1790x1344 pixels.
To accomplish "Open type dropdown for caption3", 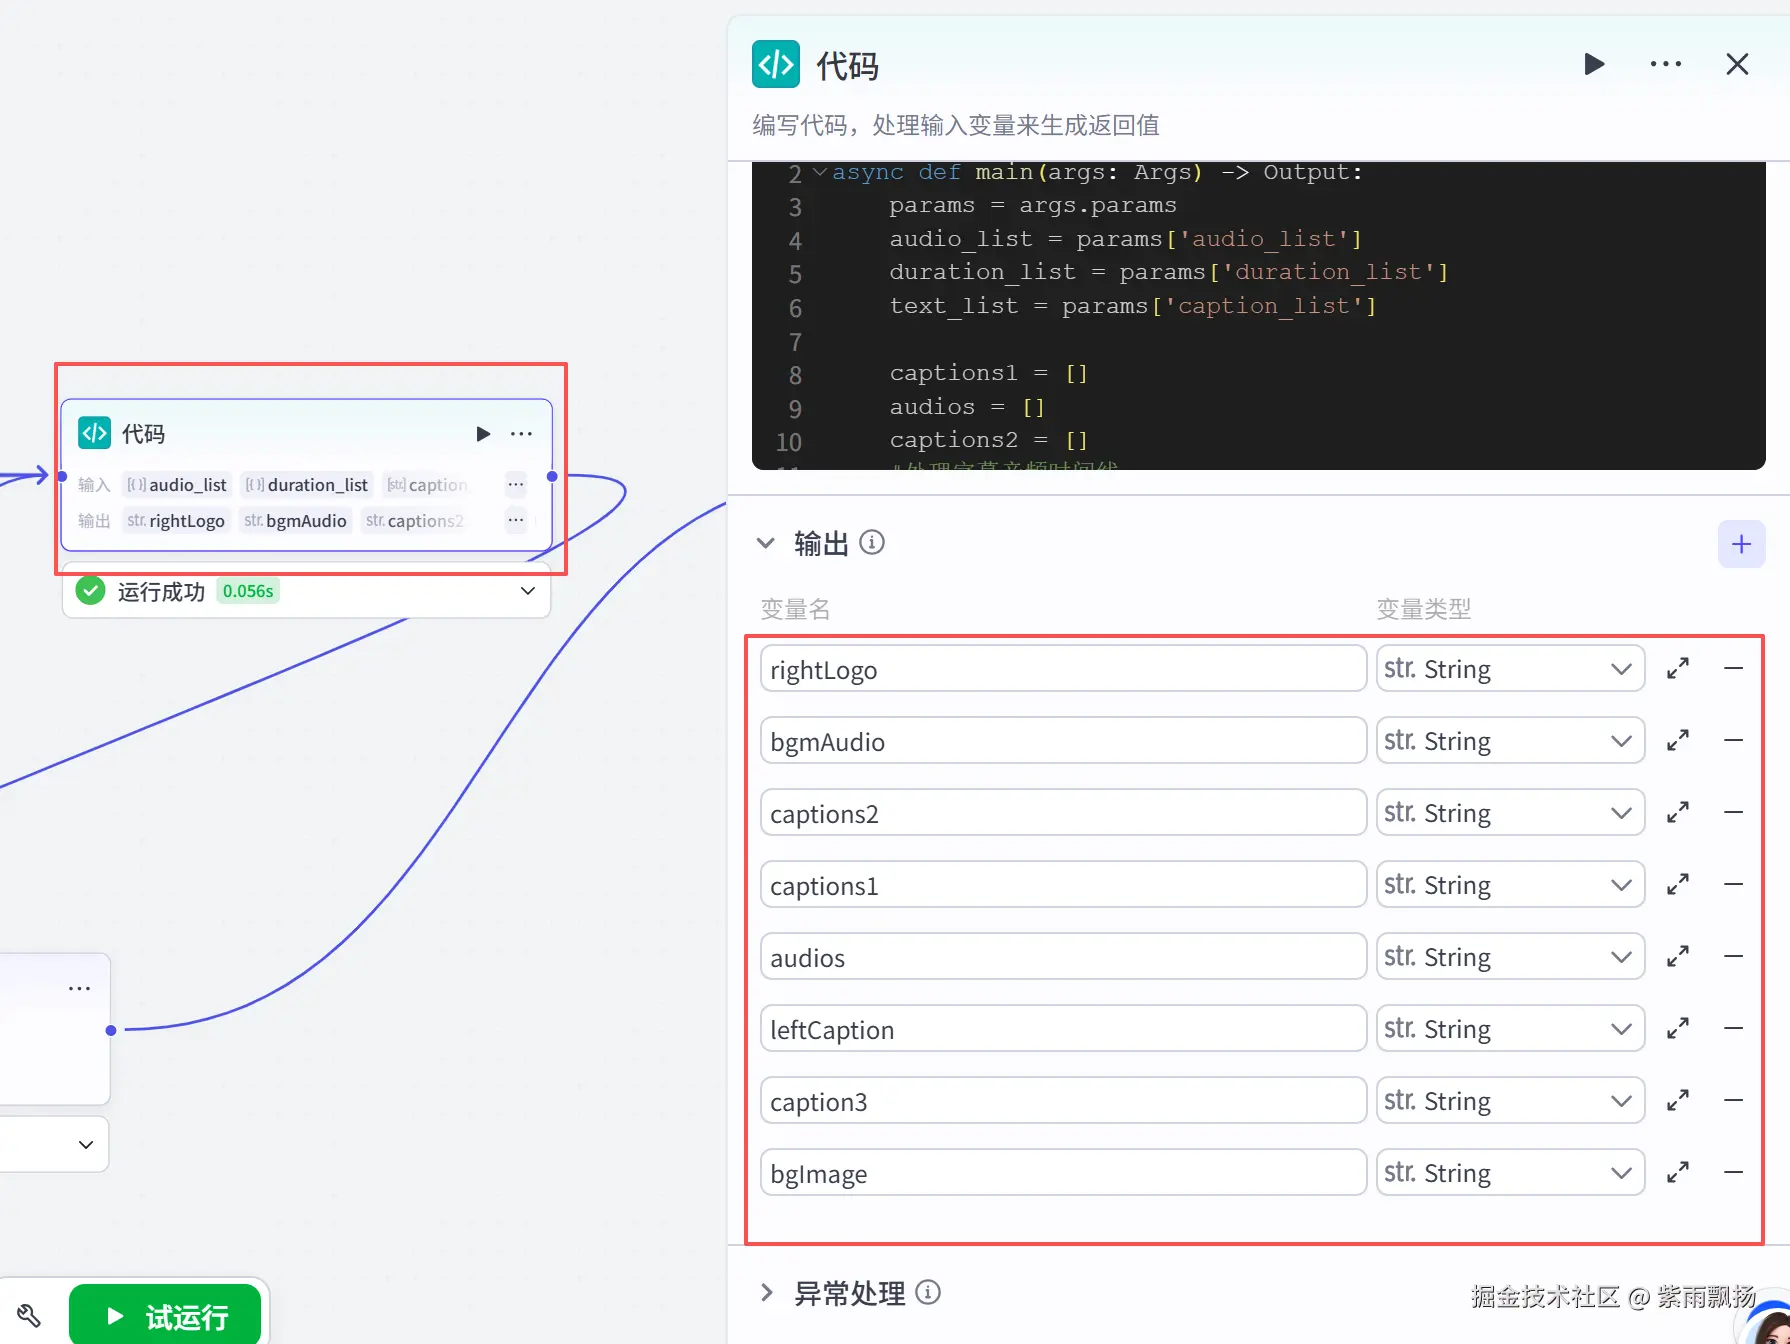I will pos(1510,1101).
